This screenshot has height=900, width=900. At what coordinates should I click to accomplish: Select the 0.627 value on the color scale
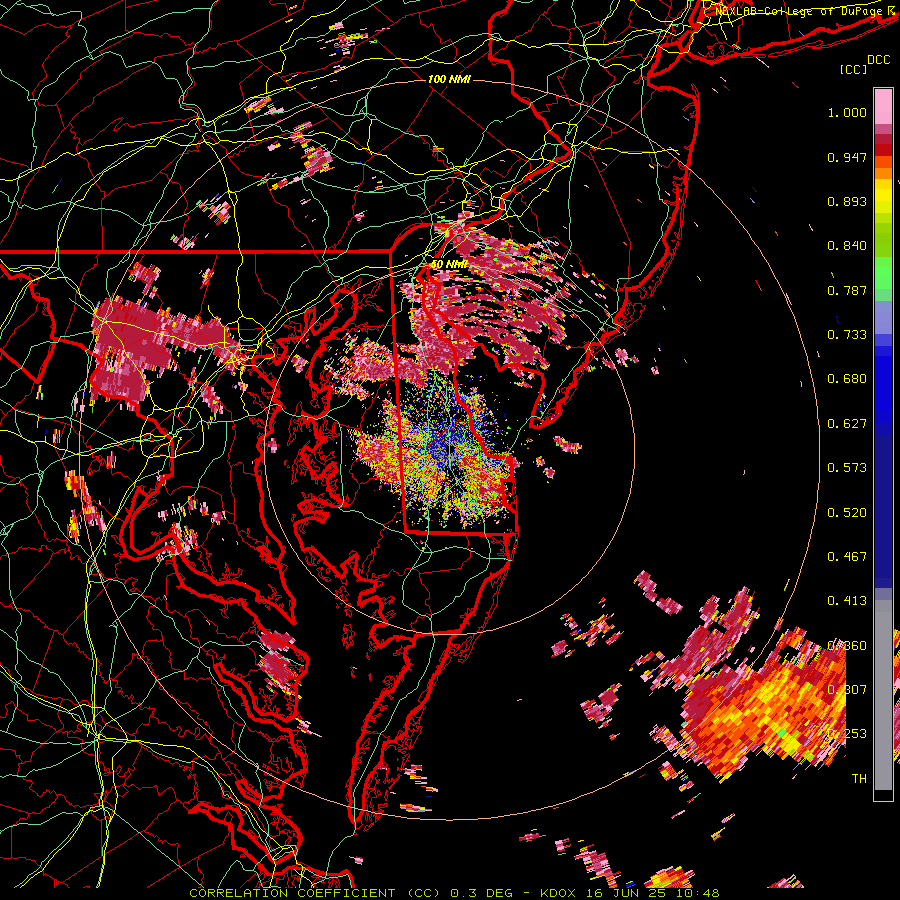pos(847,424)
